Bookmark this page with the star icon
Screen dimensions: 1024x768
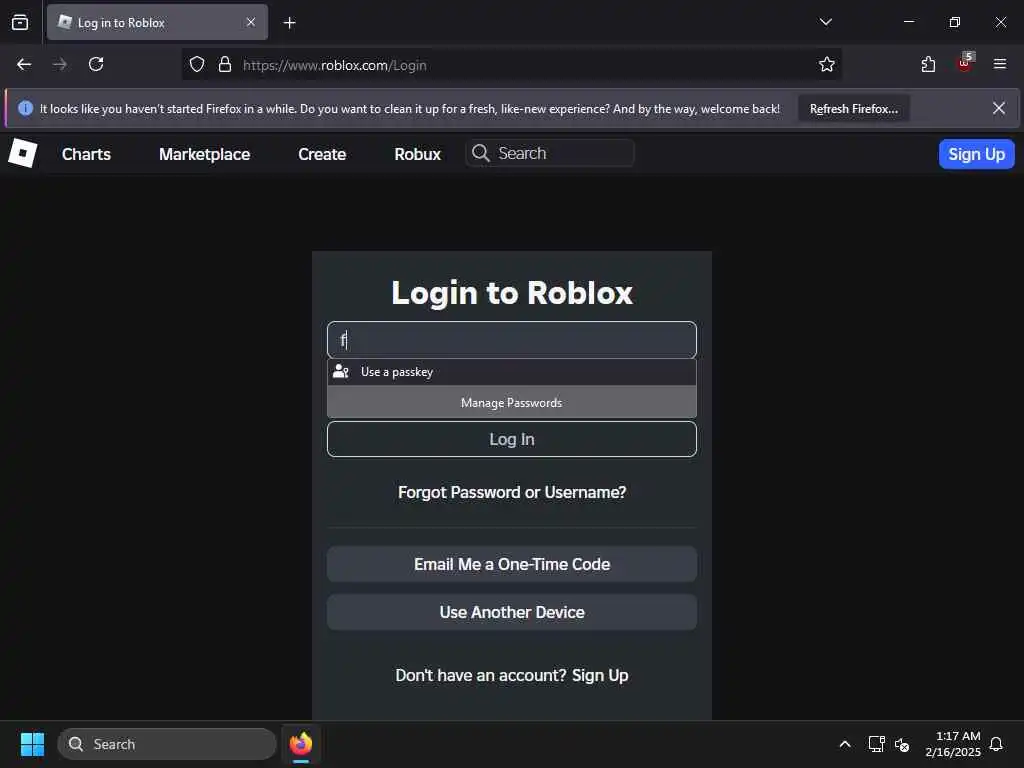coord(827,64)
